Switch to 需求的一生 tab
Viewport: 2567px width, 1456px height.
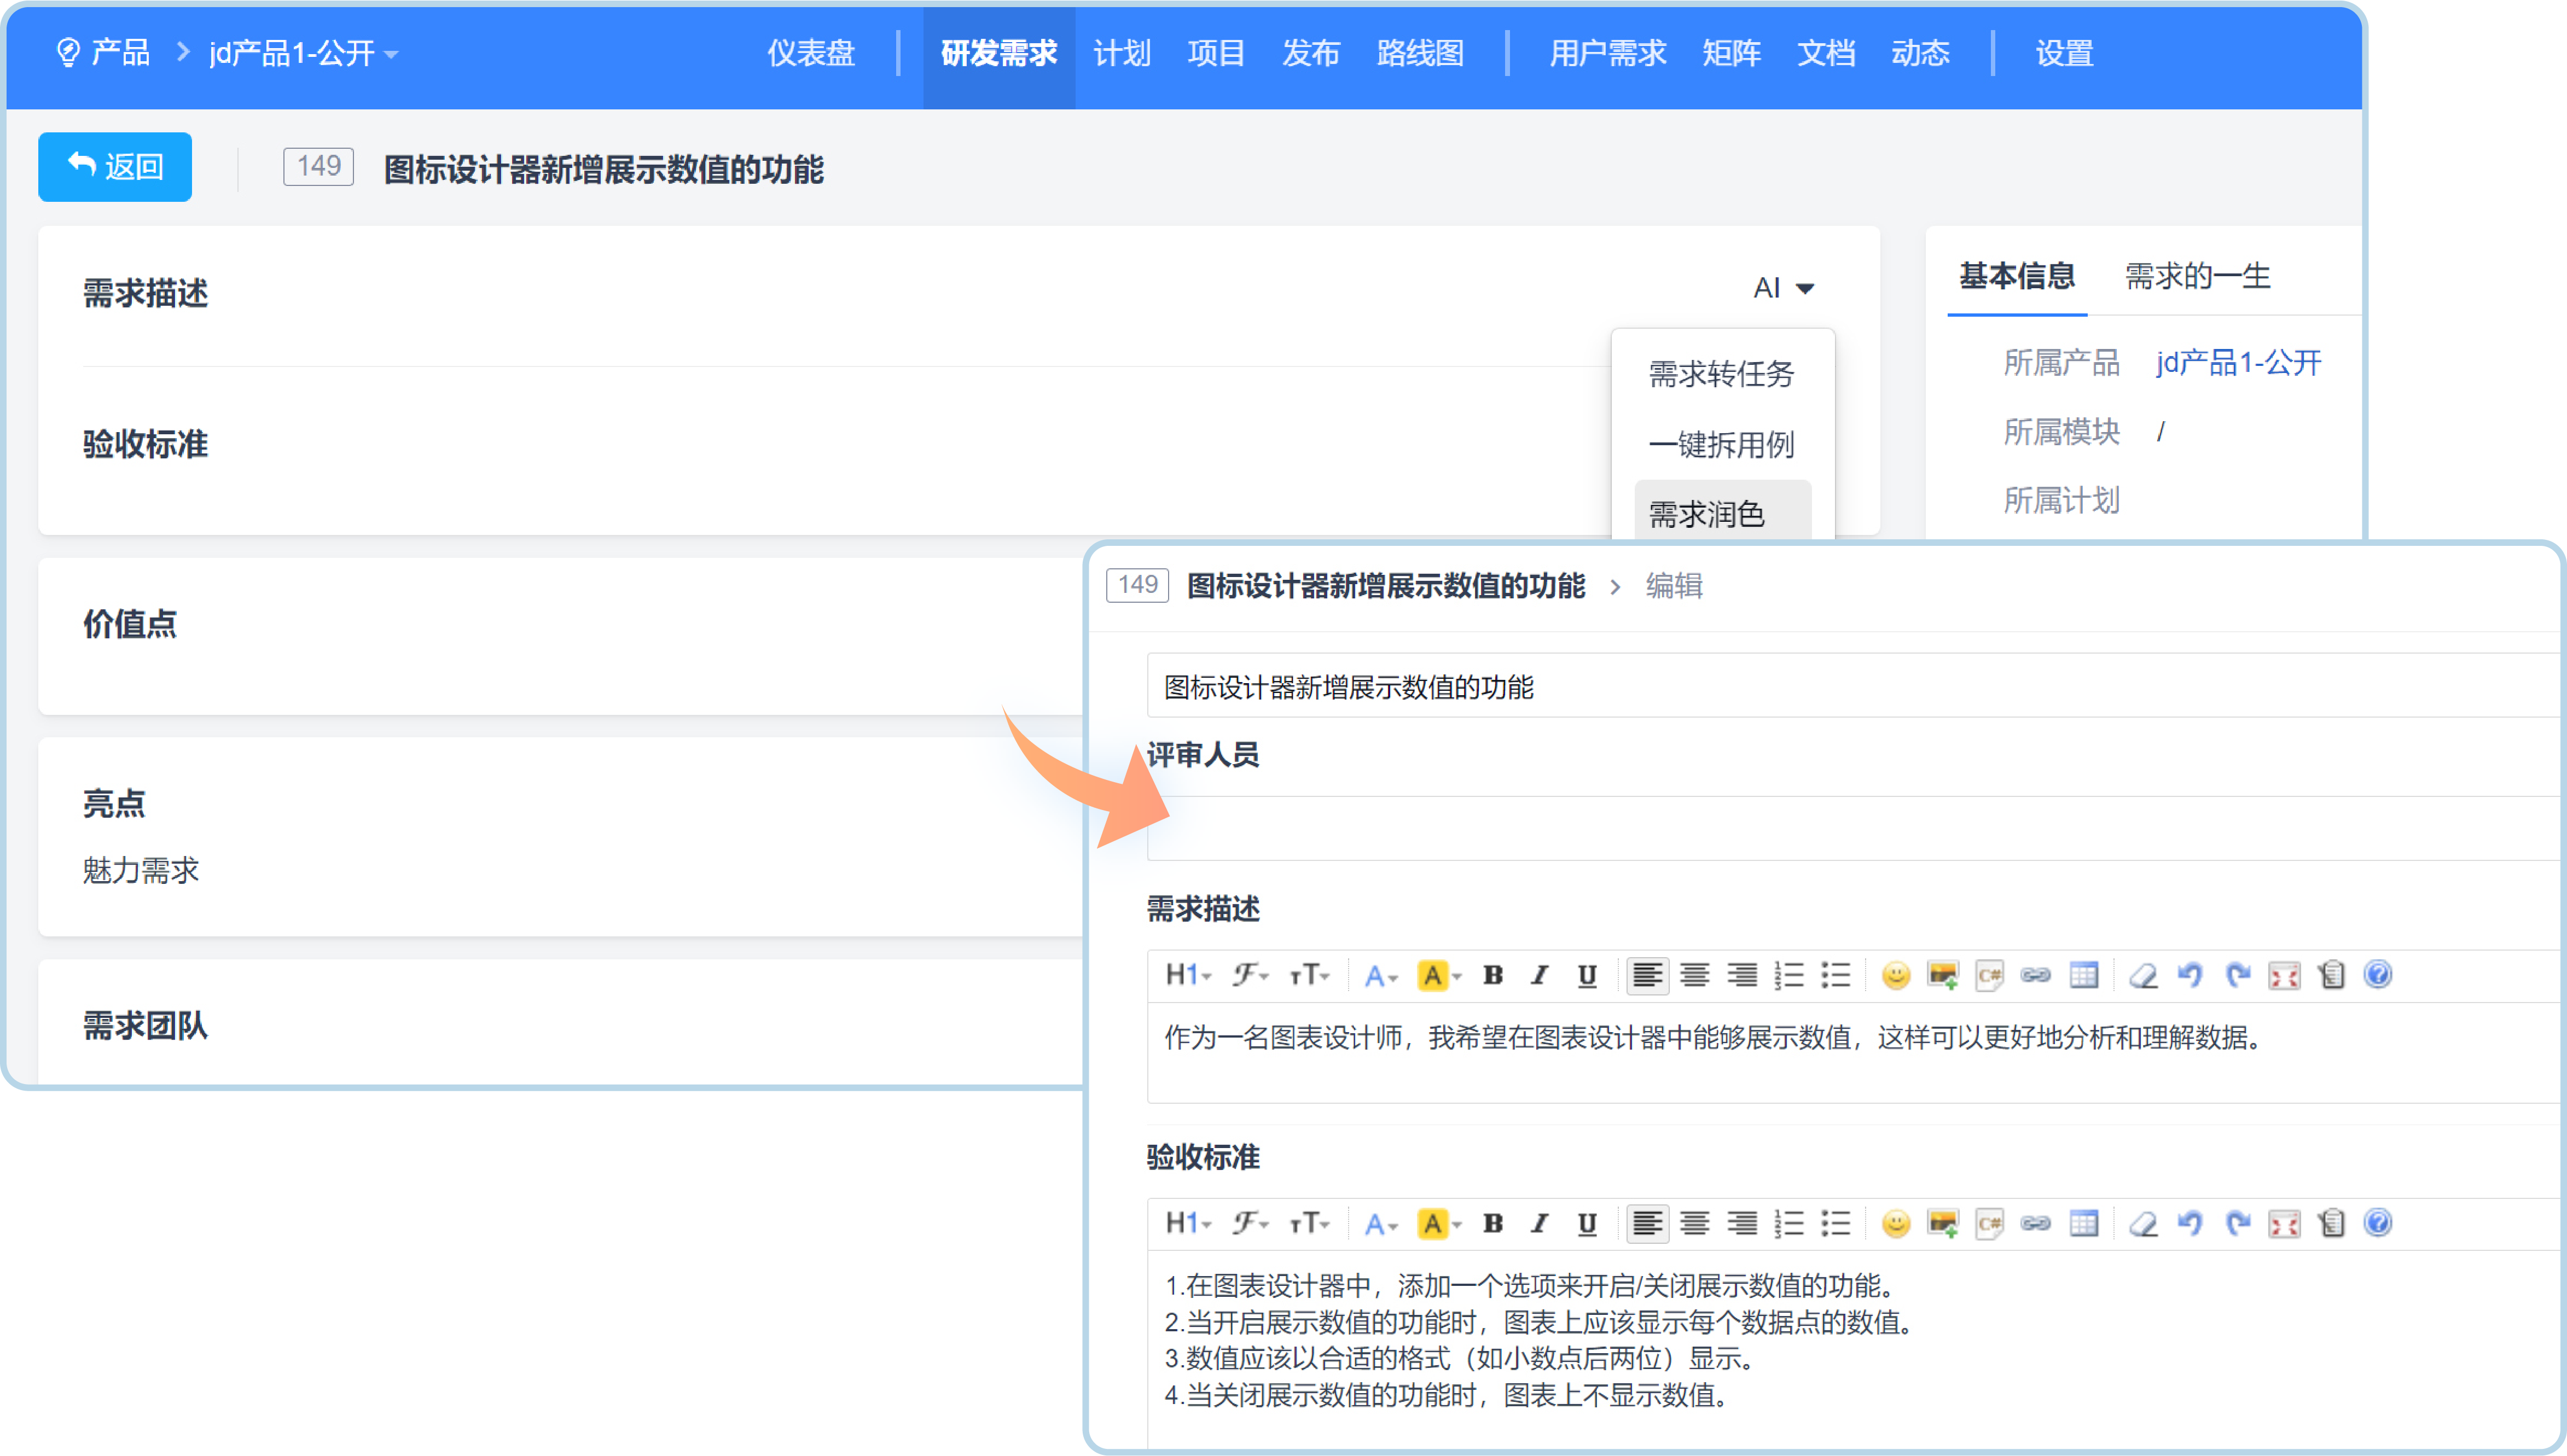2197,276
